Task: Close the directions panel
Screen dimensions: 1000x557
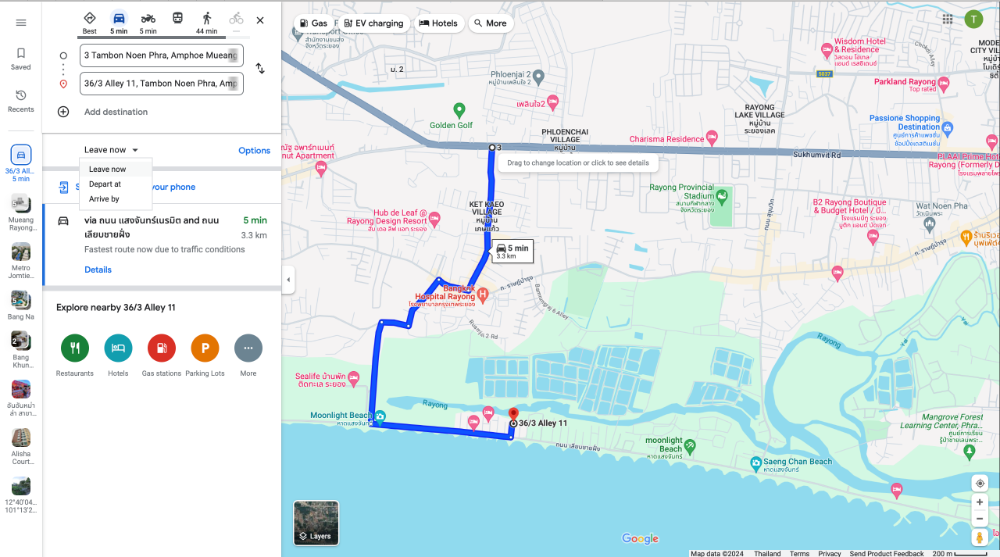Action: click(x=260, y=20)
